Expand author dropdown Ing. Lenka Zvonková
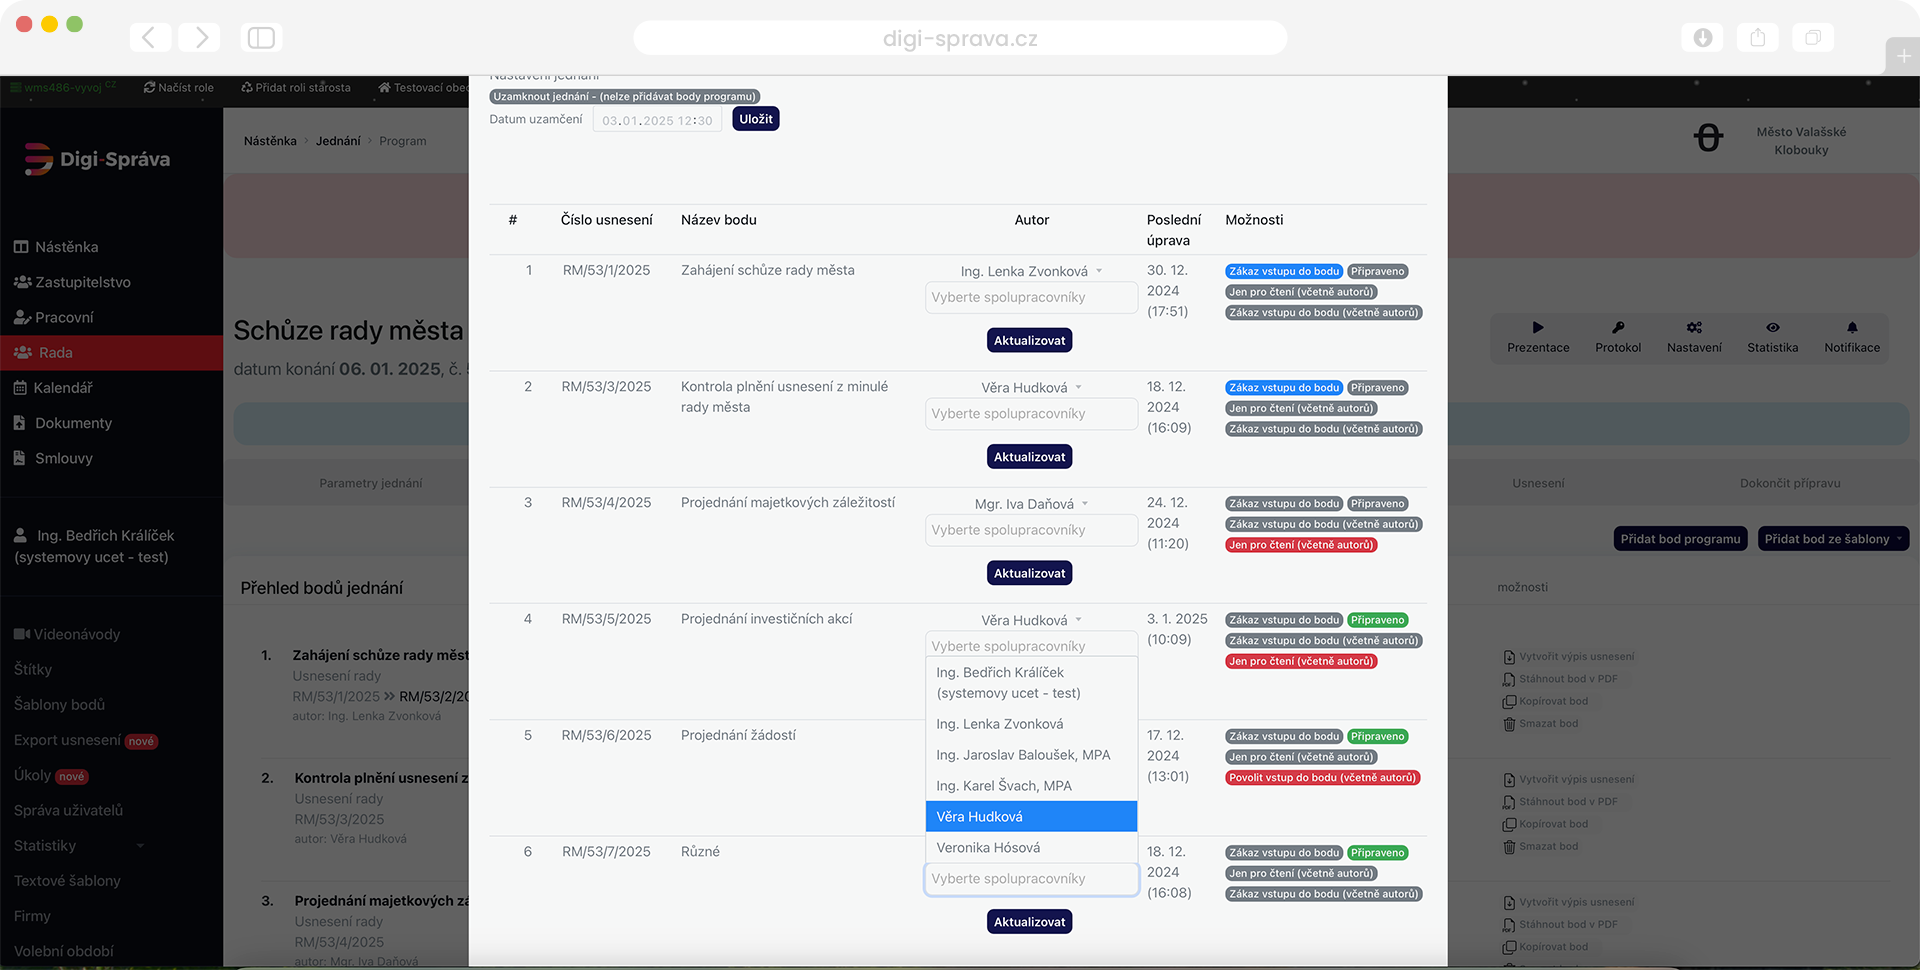1920x970 pixels. click(1031, 271)
